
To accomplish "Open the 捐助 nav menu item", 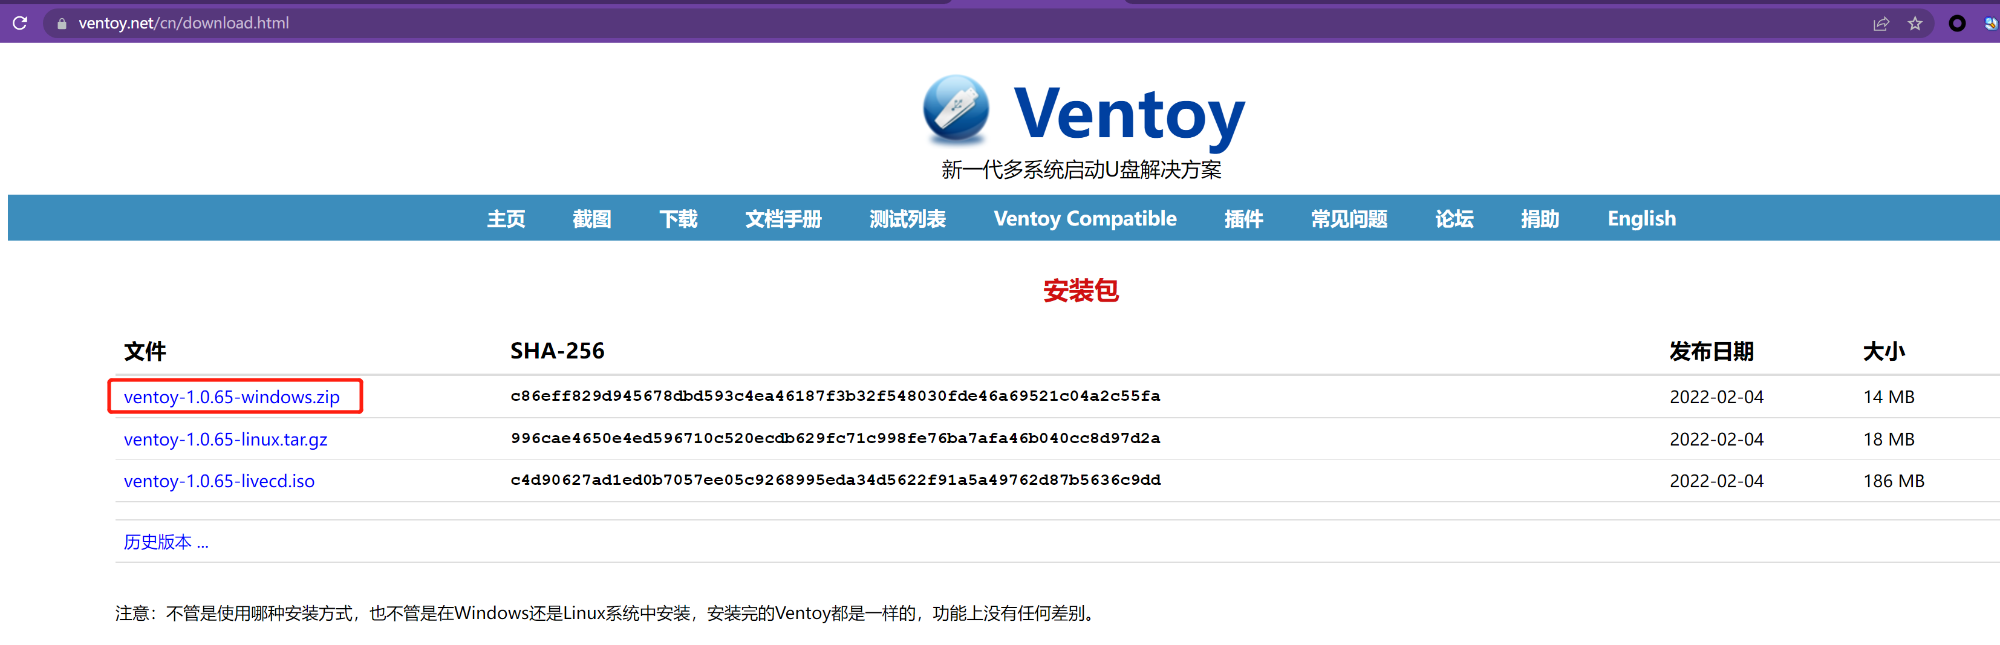I will tap(1540, 218).
